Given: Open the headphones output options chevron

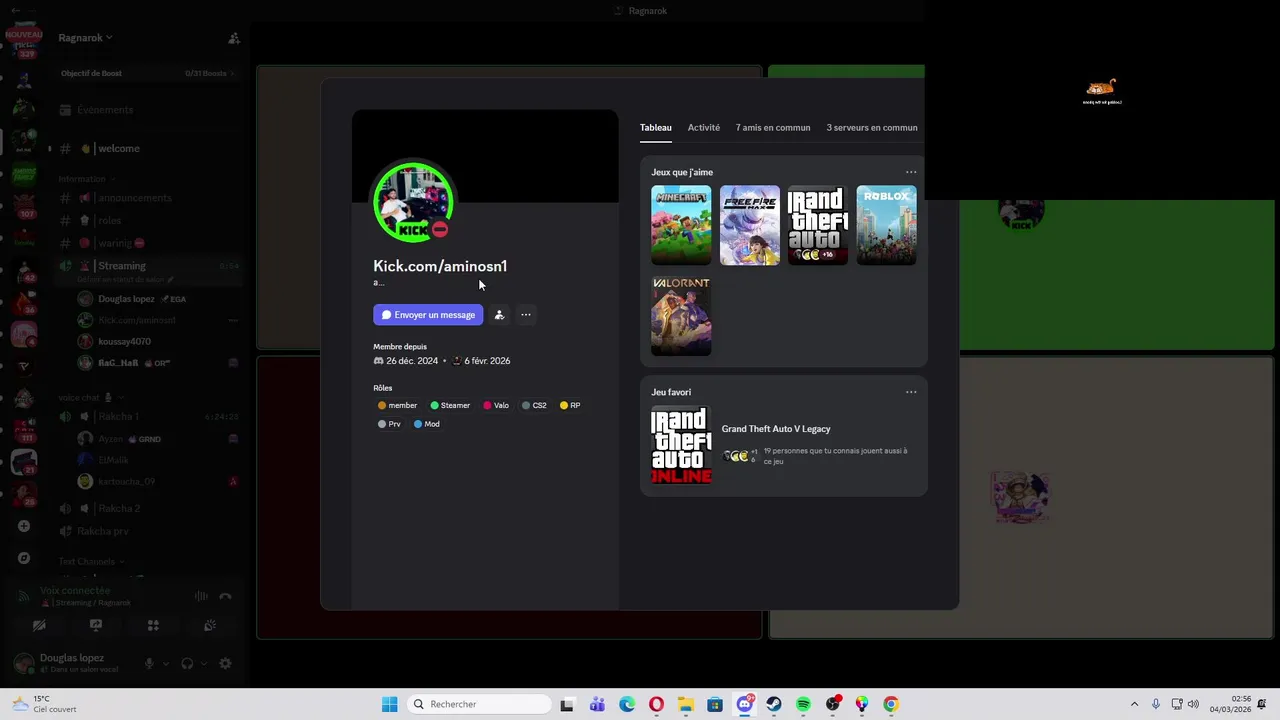Looking at the screenshot, I should 204,663.
